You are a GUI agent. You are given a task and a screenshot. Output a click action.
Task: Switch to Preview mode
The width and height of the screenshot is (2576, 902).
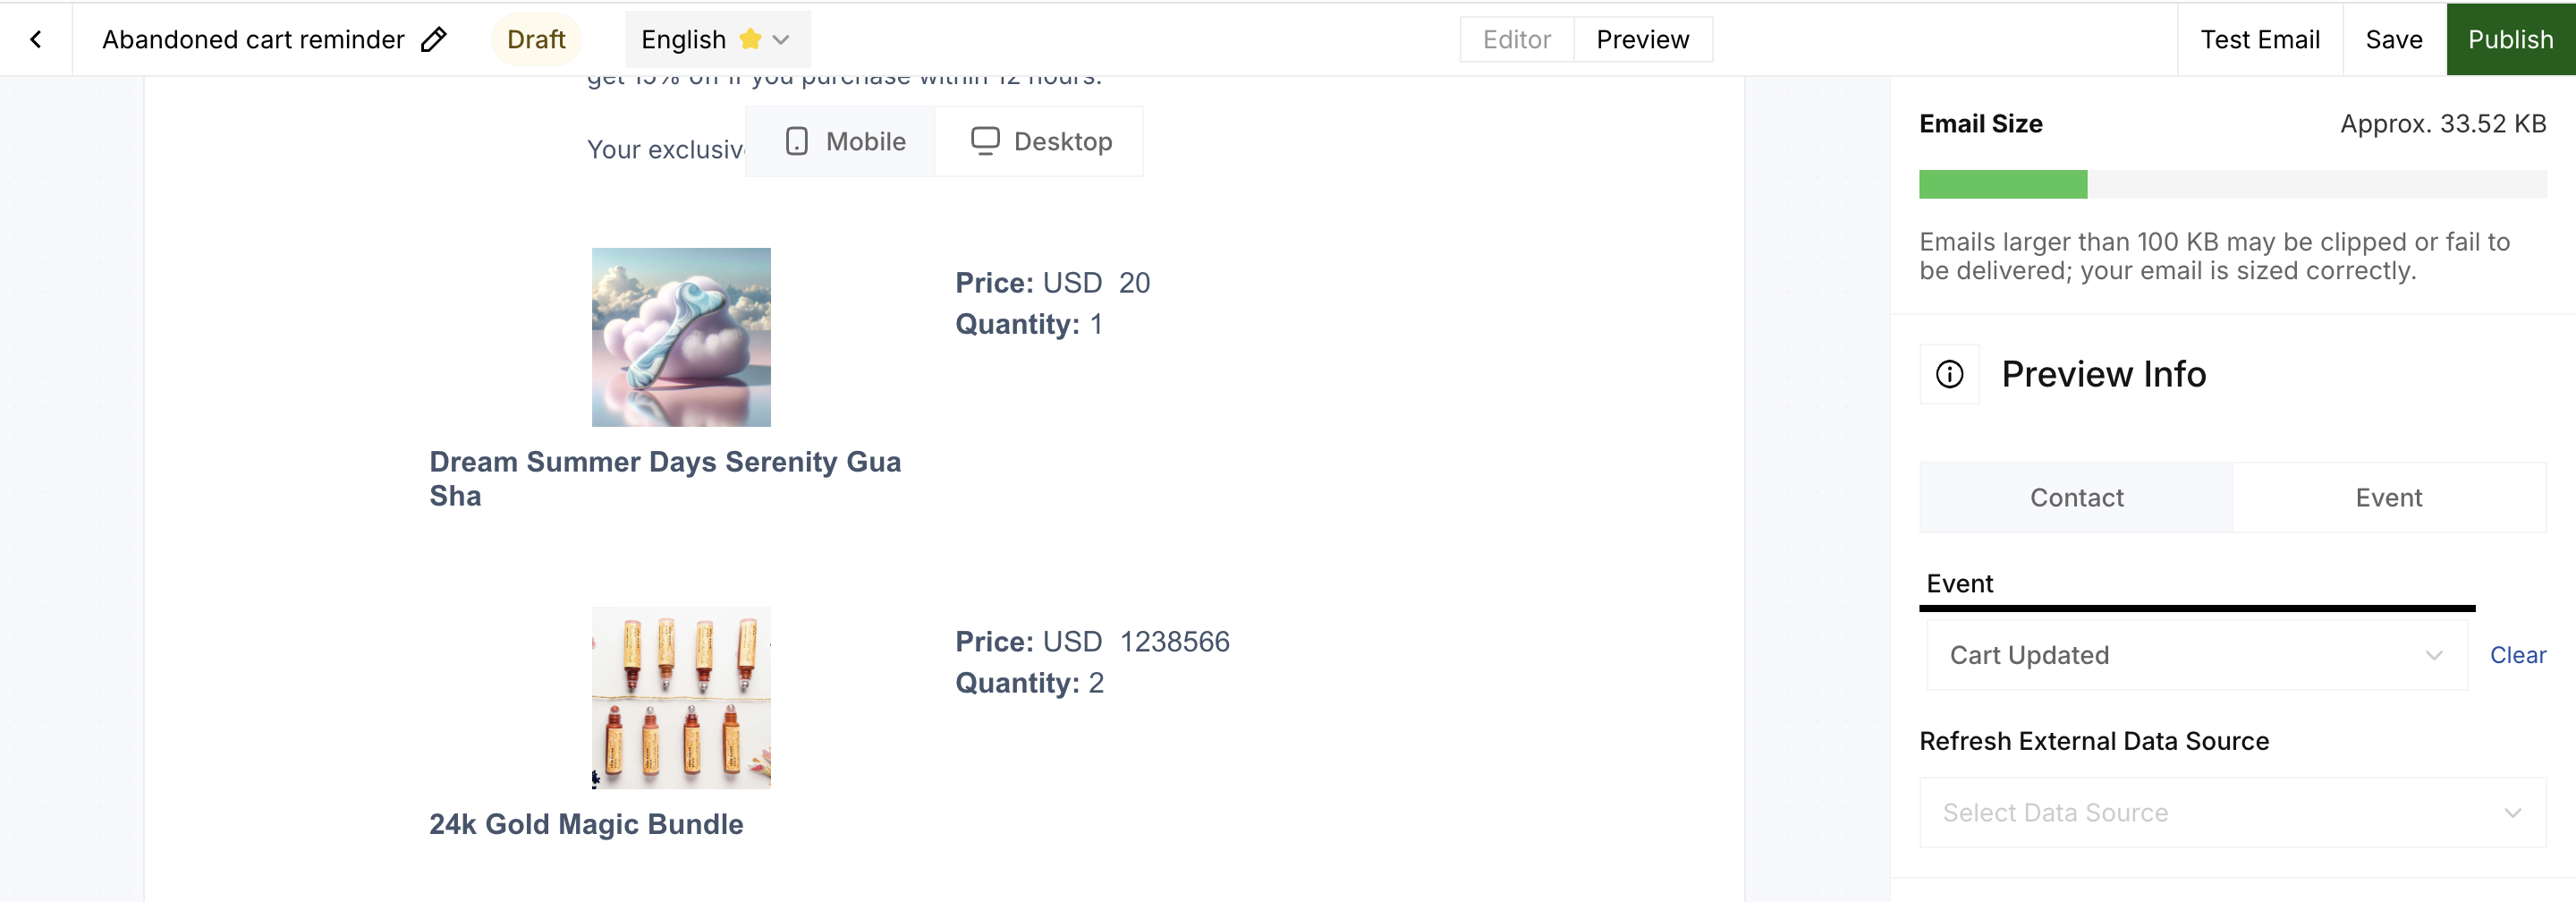tap(1642, 39)
